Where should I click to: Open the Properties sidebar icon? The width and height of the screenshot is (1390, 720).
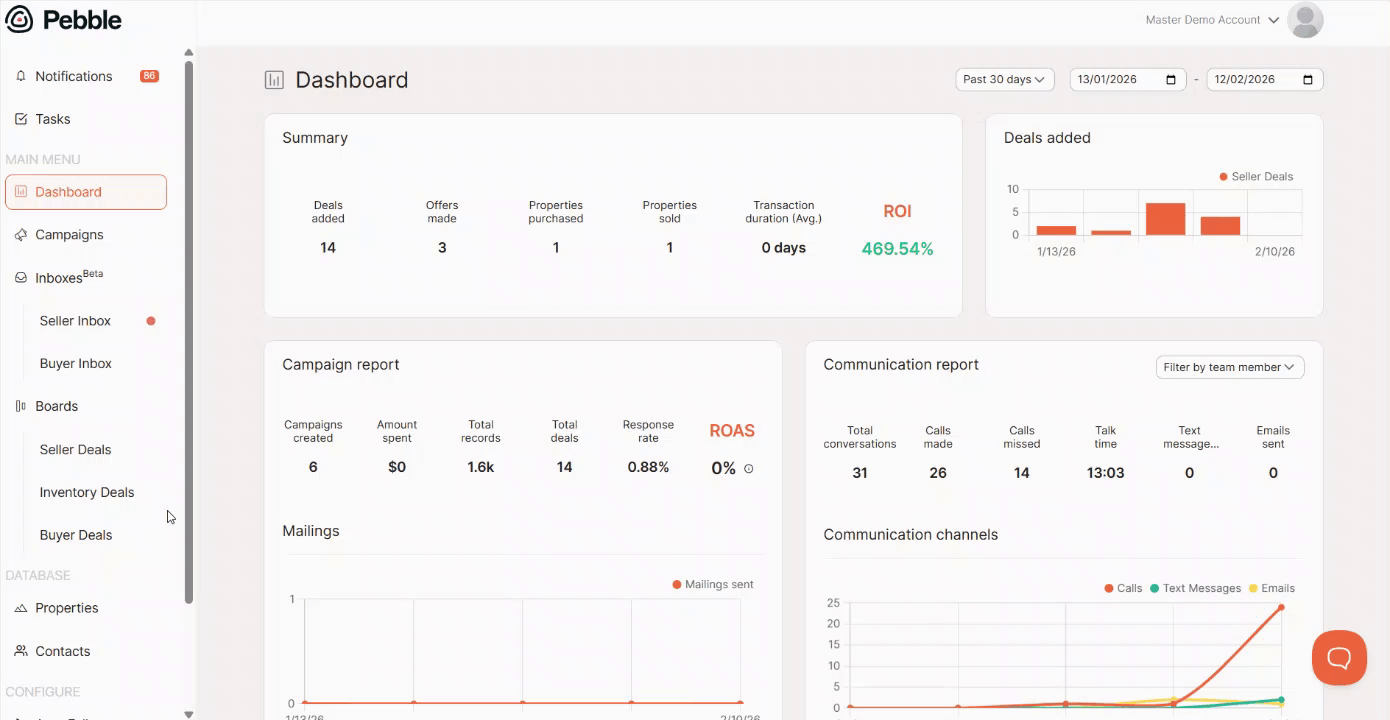(x=21, y=608)
